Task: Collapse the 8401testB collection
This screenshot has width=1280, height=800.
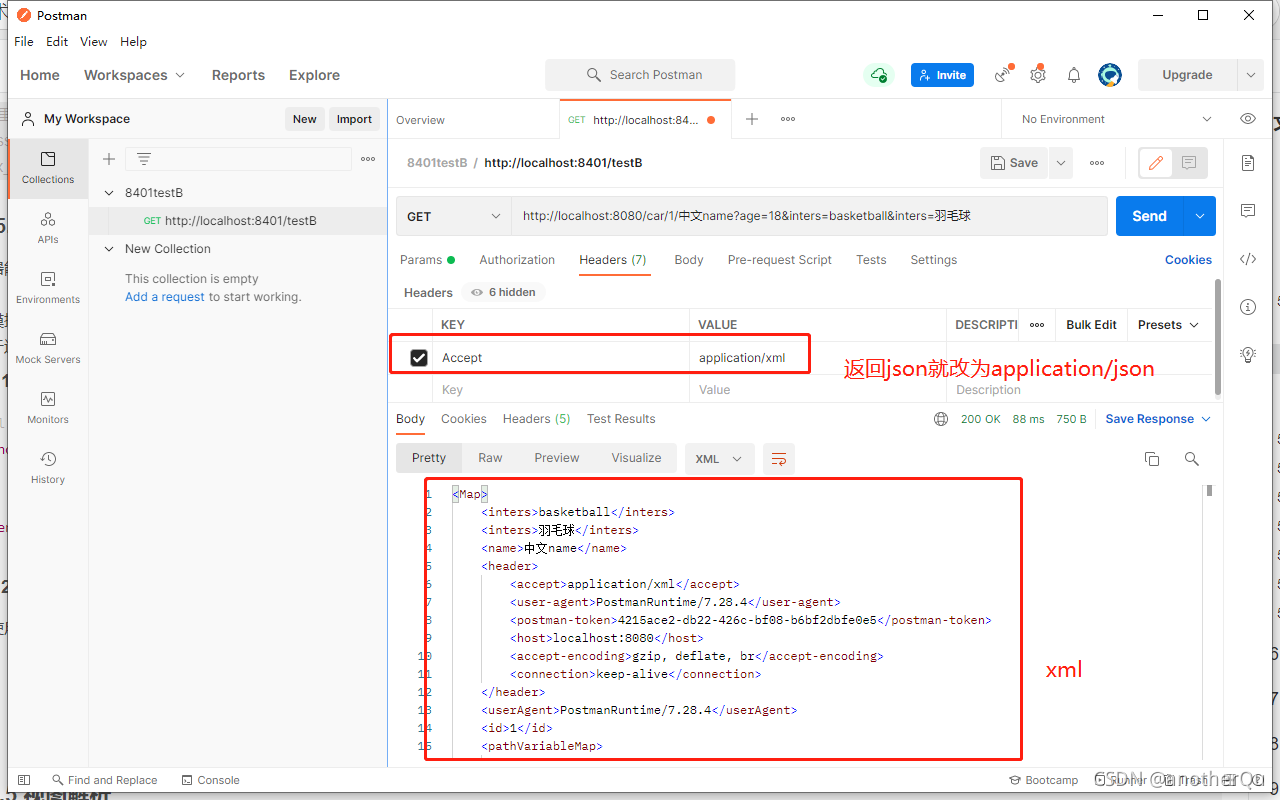Action: point(110,193)
